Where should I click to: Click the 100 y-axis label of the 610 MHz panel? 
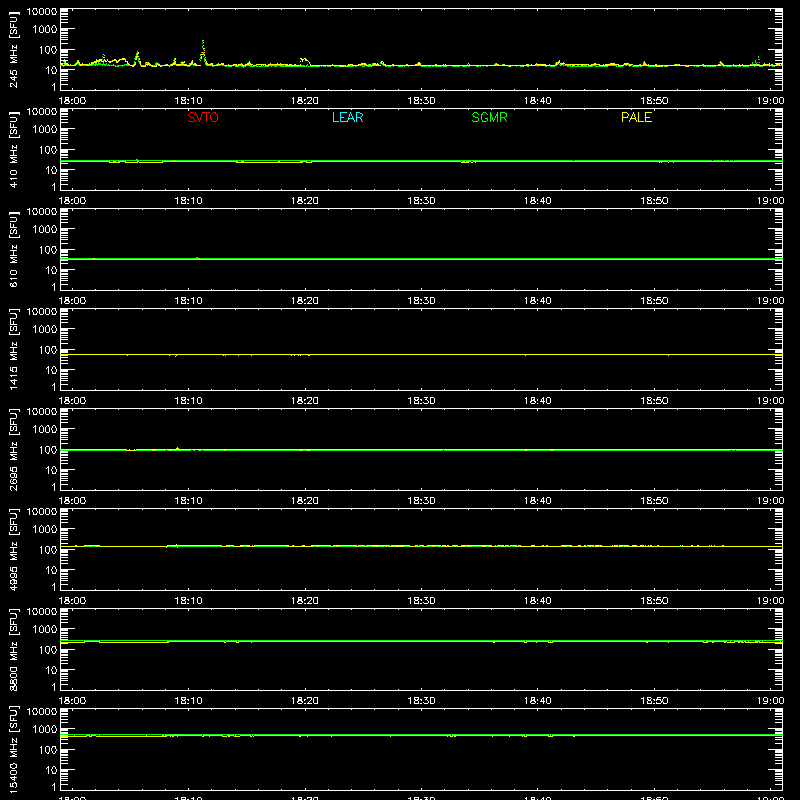pyautogui.click(x=48, y=250)
